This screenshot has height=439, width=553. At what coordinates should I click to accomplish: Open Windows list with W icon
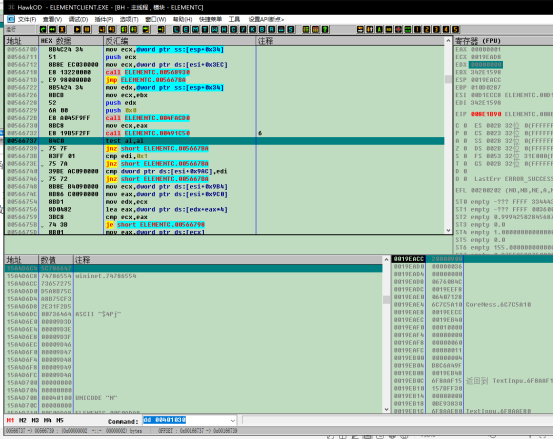(214, 30)
